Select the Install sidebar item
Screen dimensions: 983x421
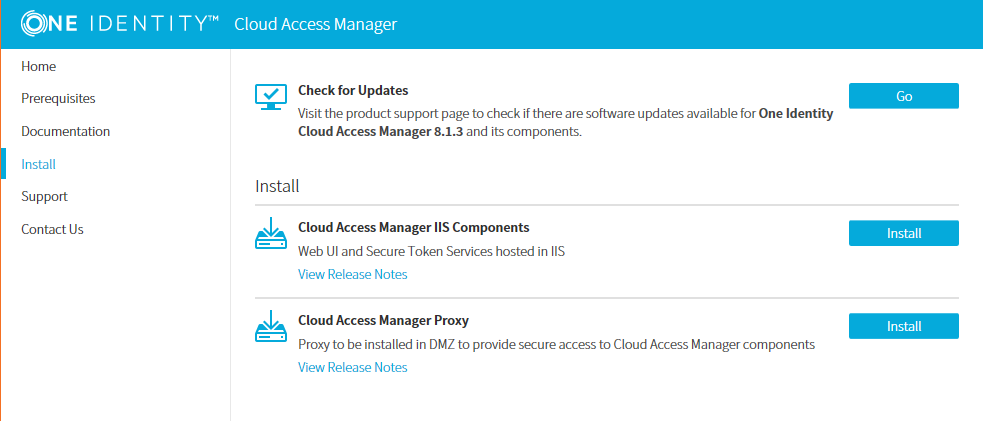(x=38, y=164)
